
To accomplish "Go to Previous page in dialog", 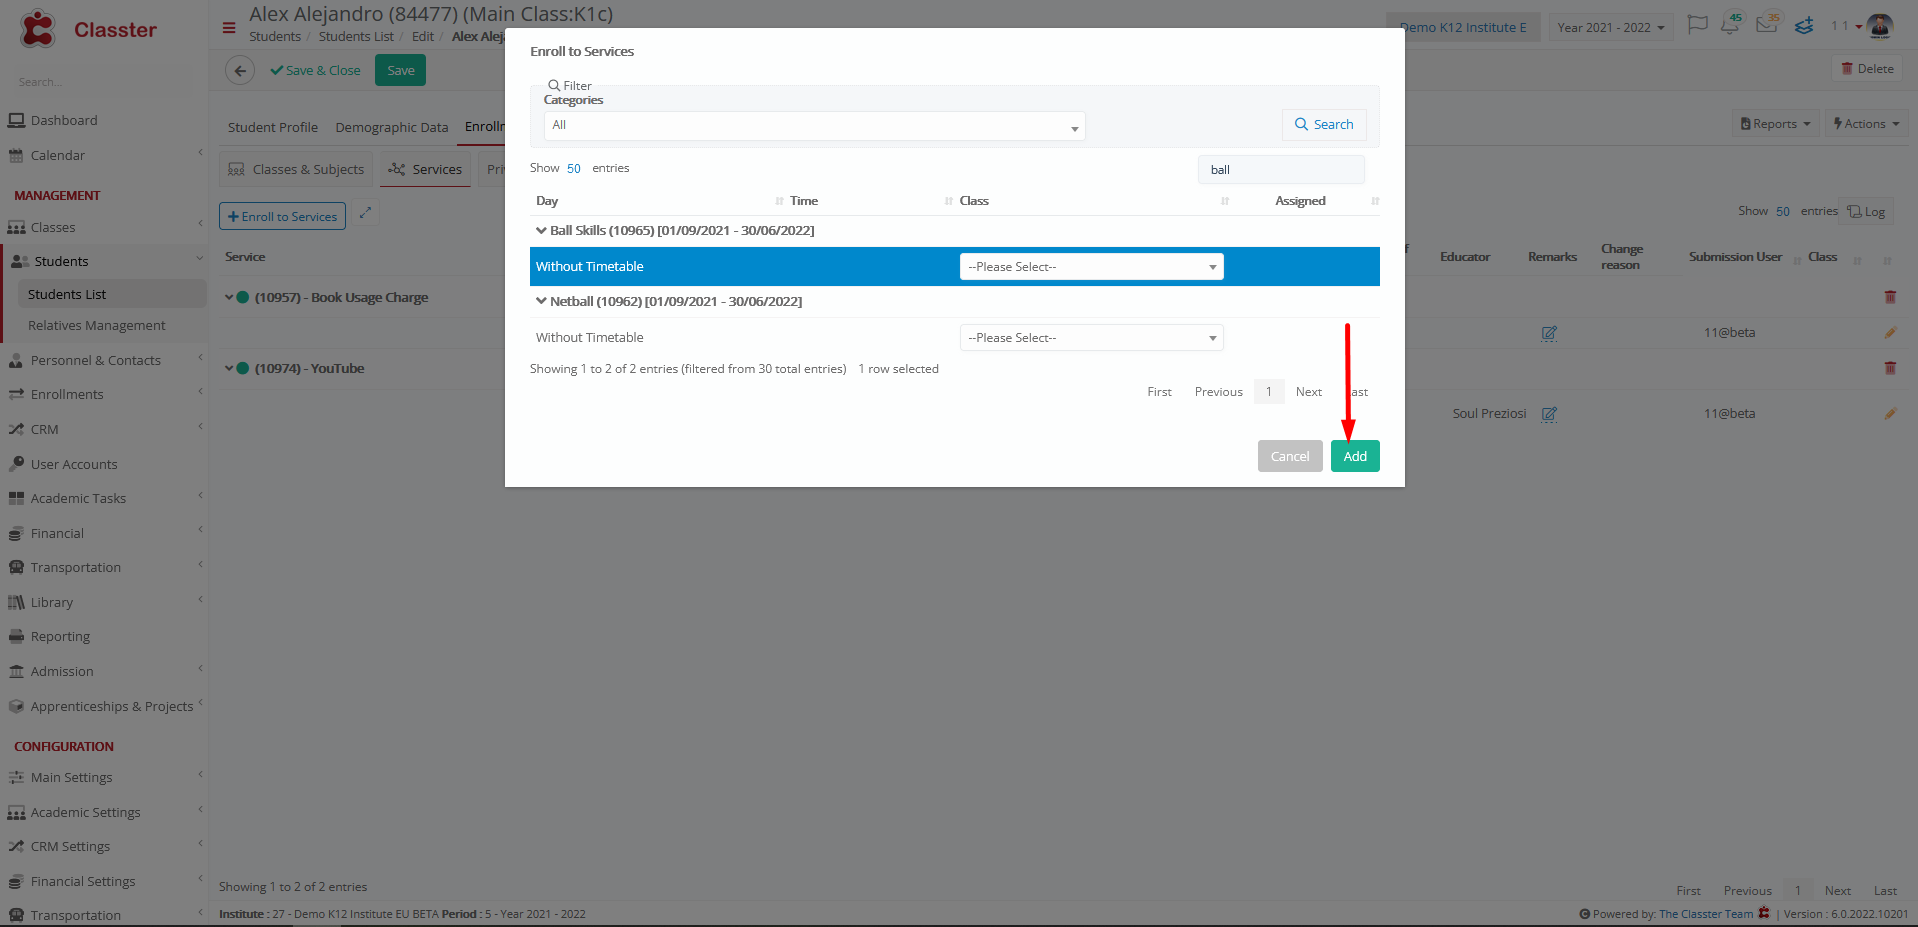I will coord(1218,392).
